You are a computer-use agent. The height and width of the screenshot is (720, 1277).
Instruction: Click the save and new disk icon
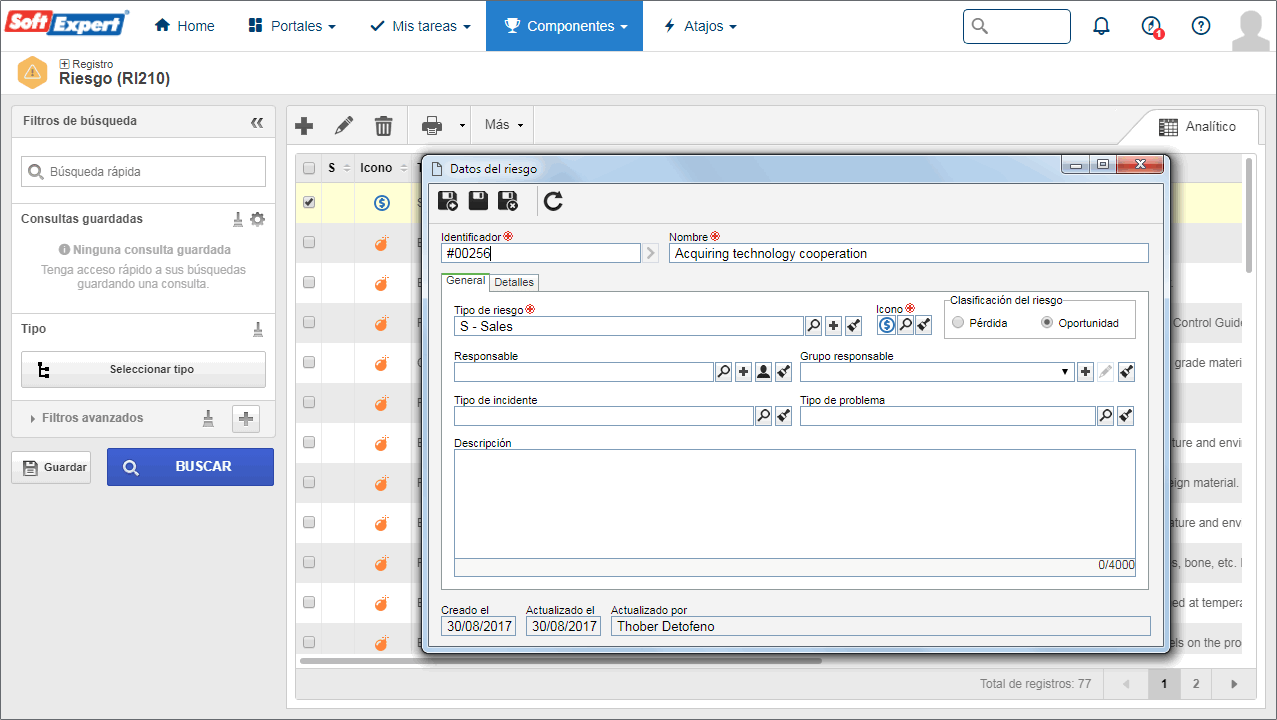[448, 201]
